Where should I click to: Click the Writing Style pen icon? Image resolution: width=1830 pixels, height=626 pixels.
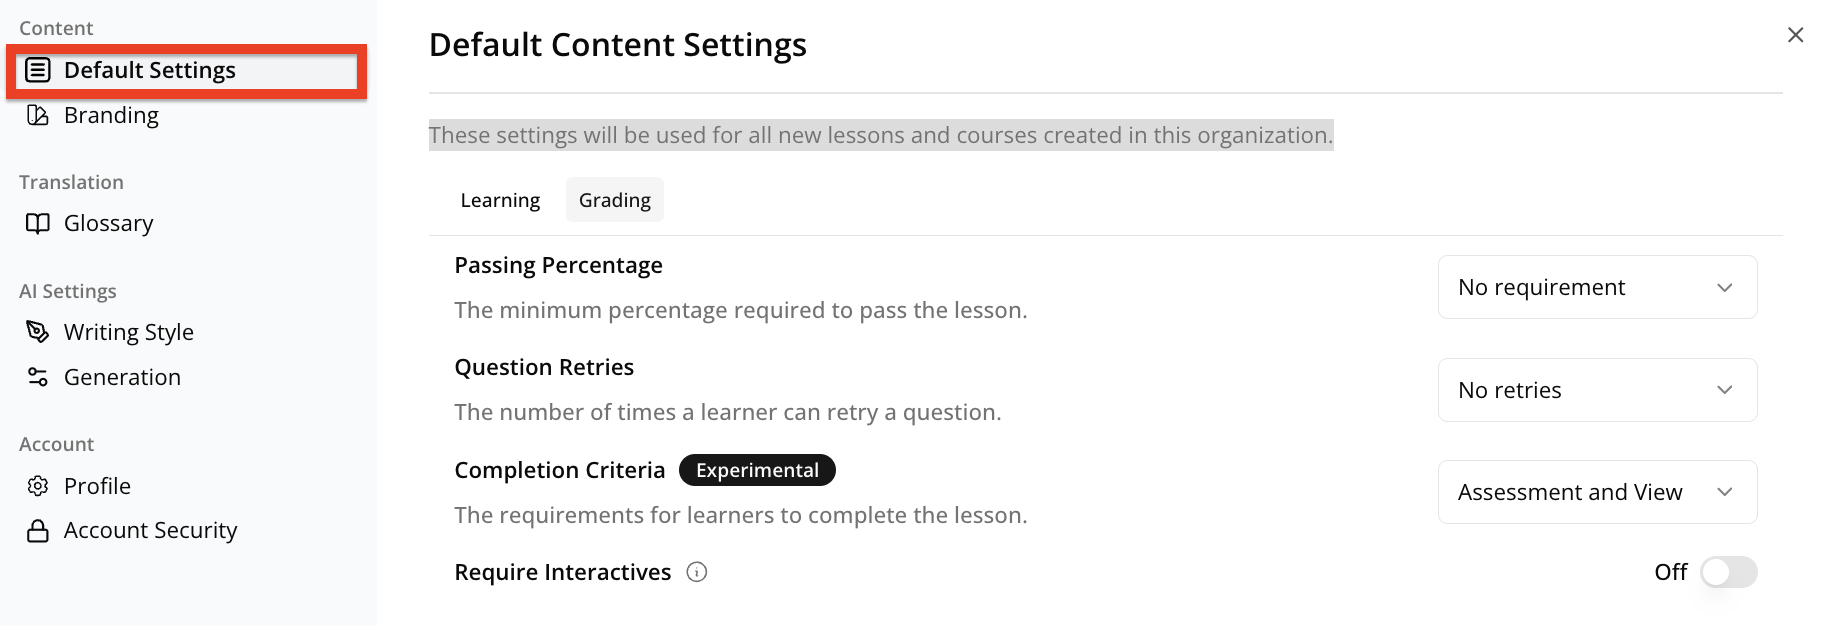[x=38, y=332]
